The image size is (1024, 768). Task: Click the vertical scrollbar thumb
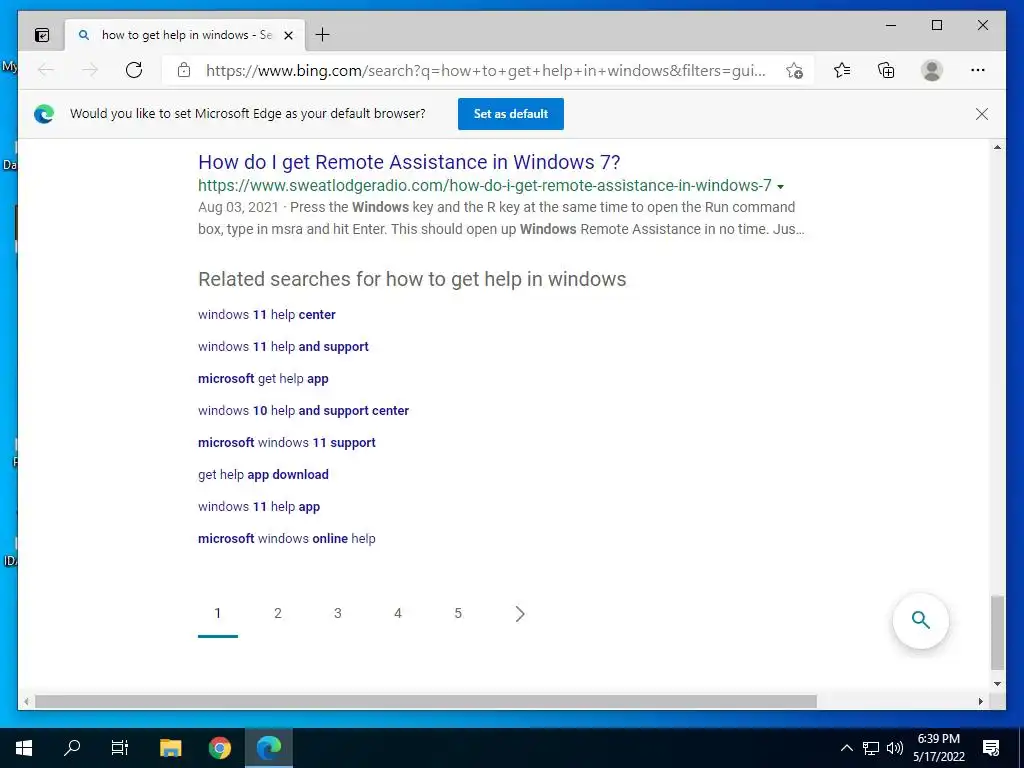tap(997, 632)
